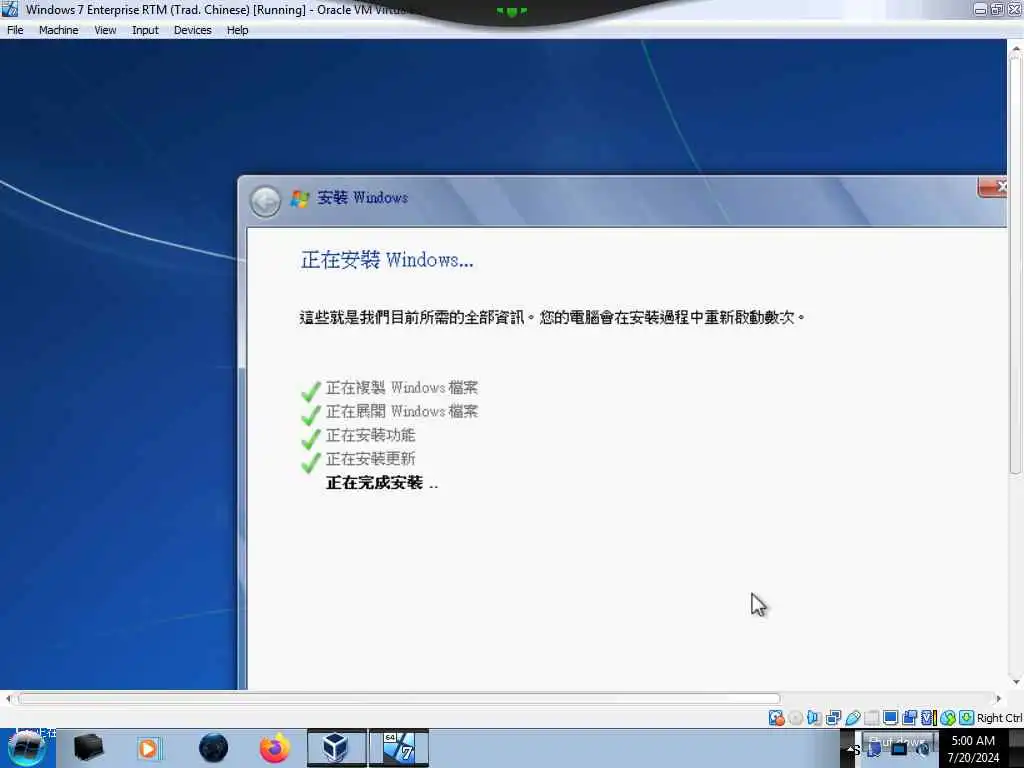Click the VirtualBox window title bar icon

(10, 9)
